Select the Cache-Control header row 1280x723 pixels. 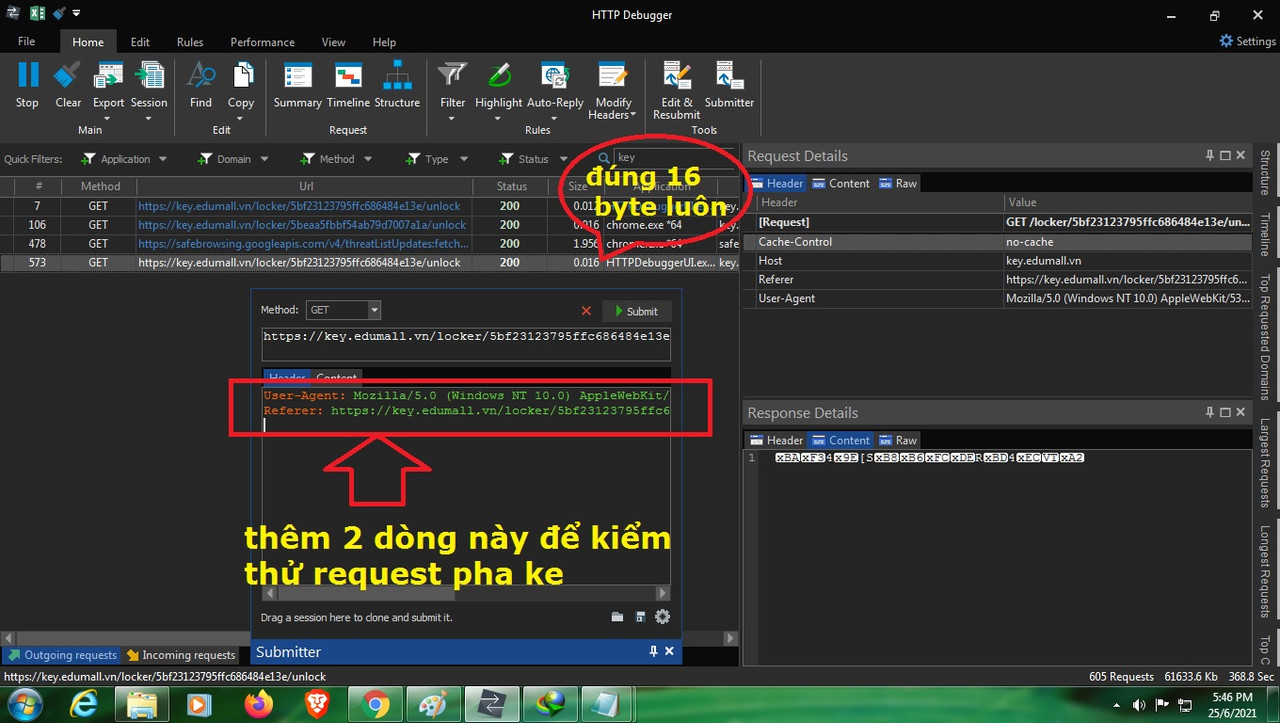999,242
